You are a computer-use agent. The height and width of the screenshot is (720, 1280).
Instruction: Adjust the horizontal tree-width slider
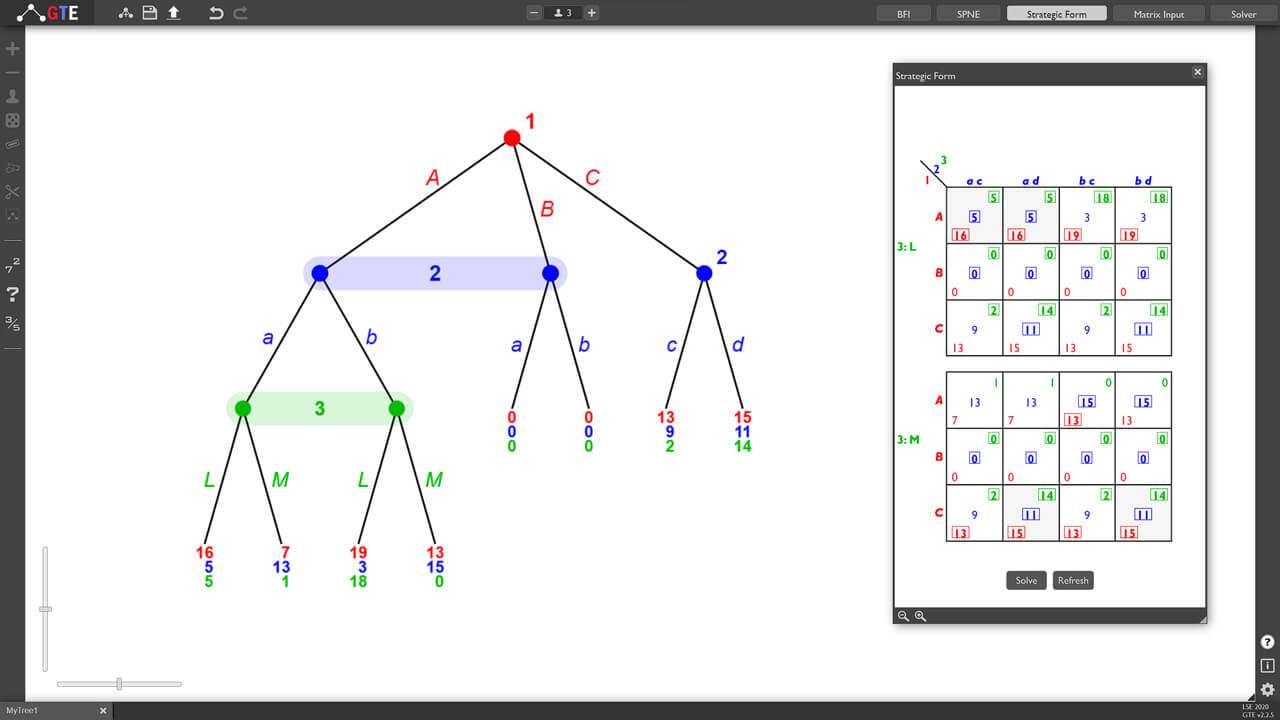pos(119,684)
